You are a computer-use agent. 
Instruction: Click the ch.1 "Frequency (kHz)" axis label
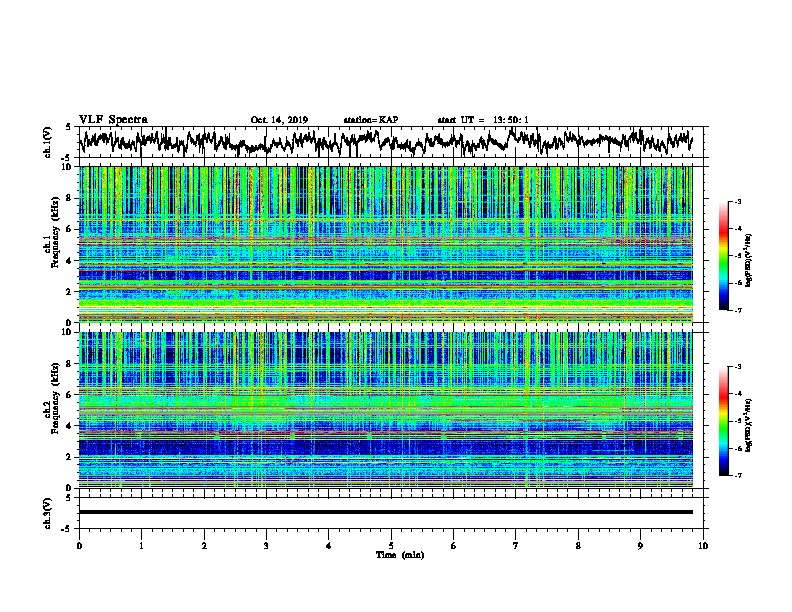pyautogui.click(x=55, y=233)
